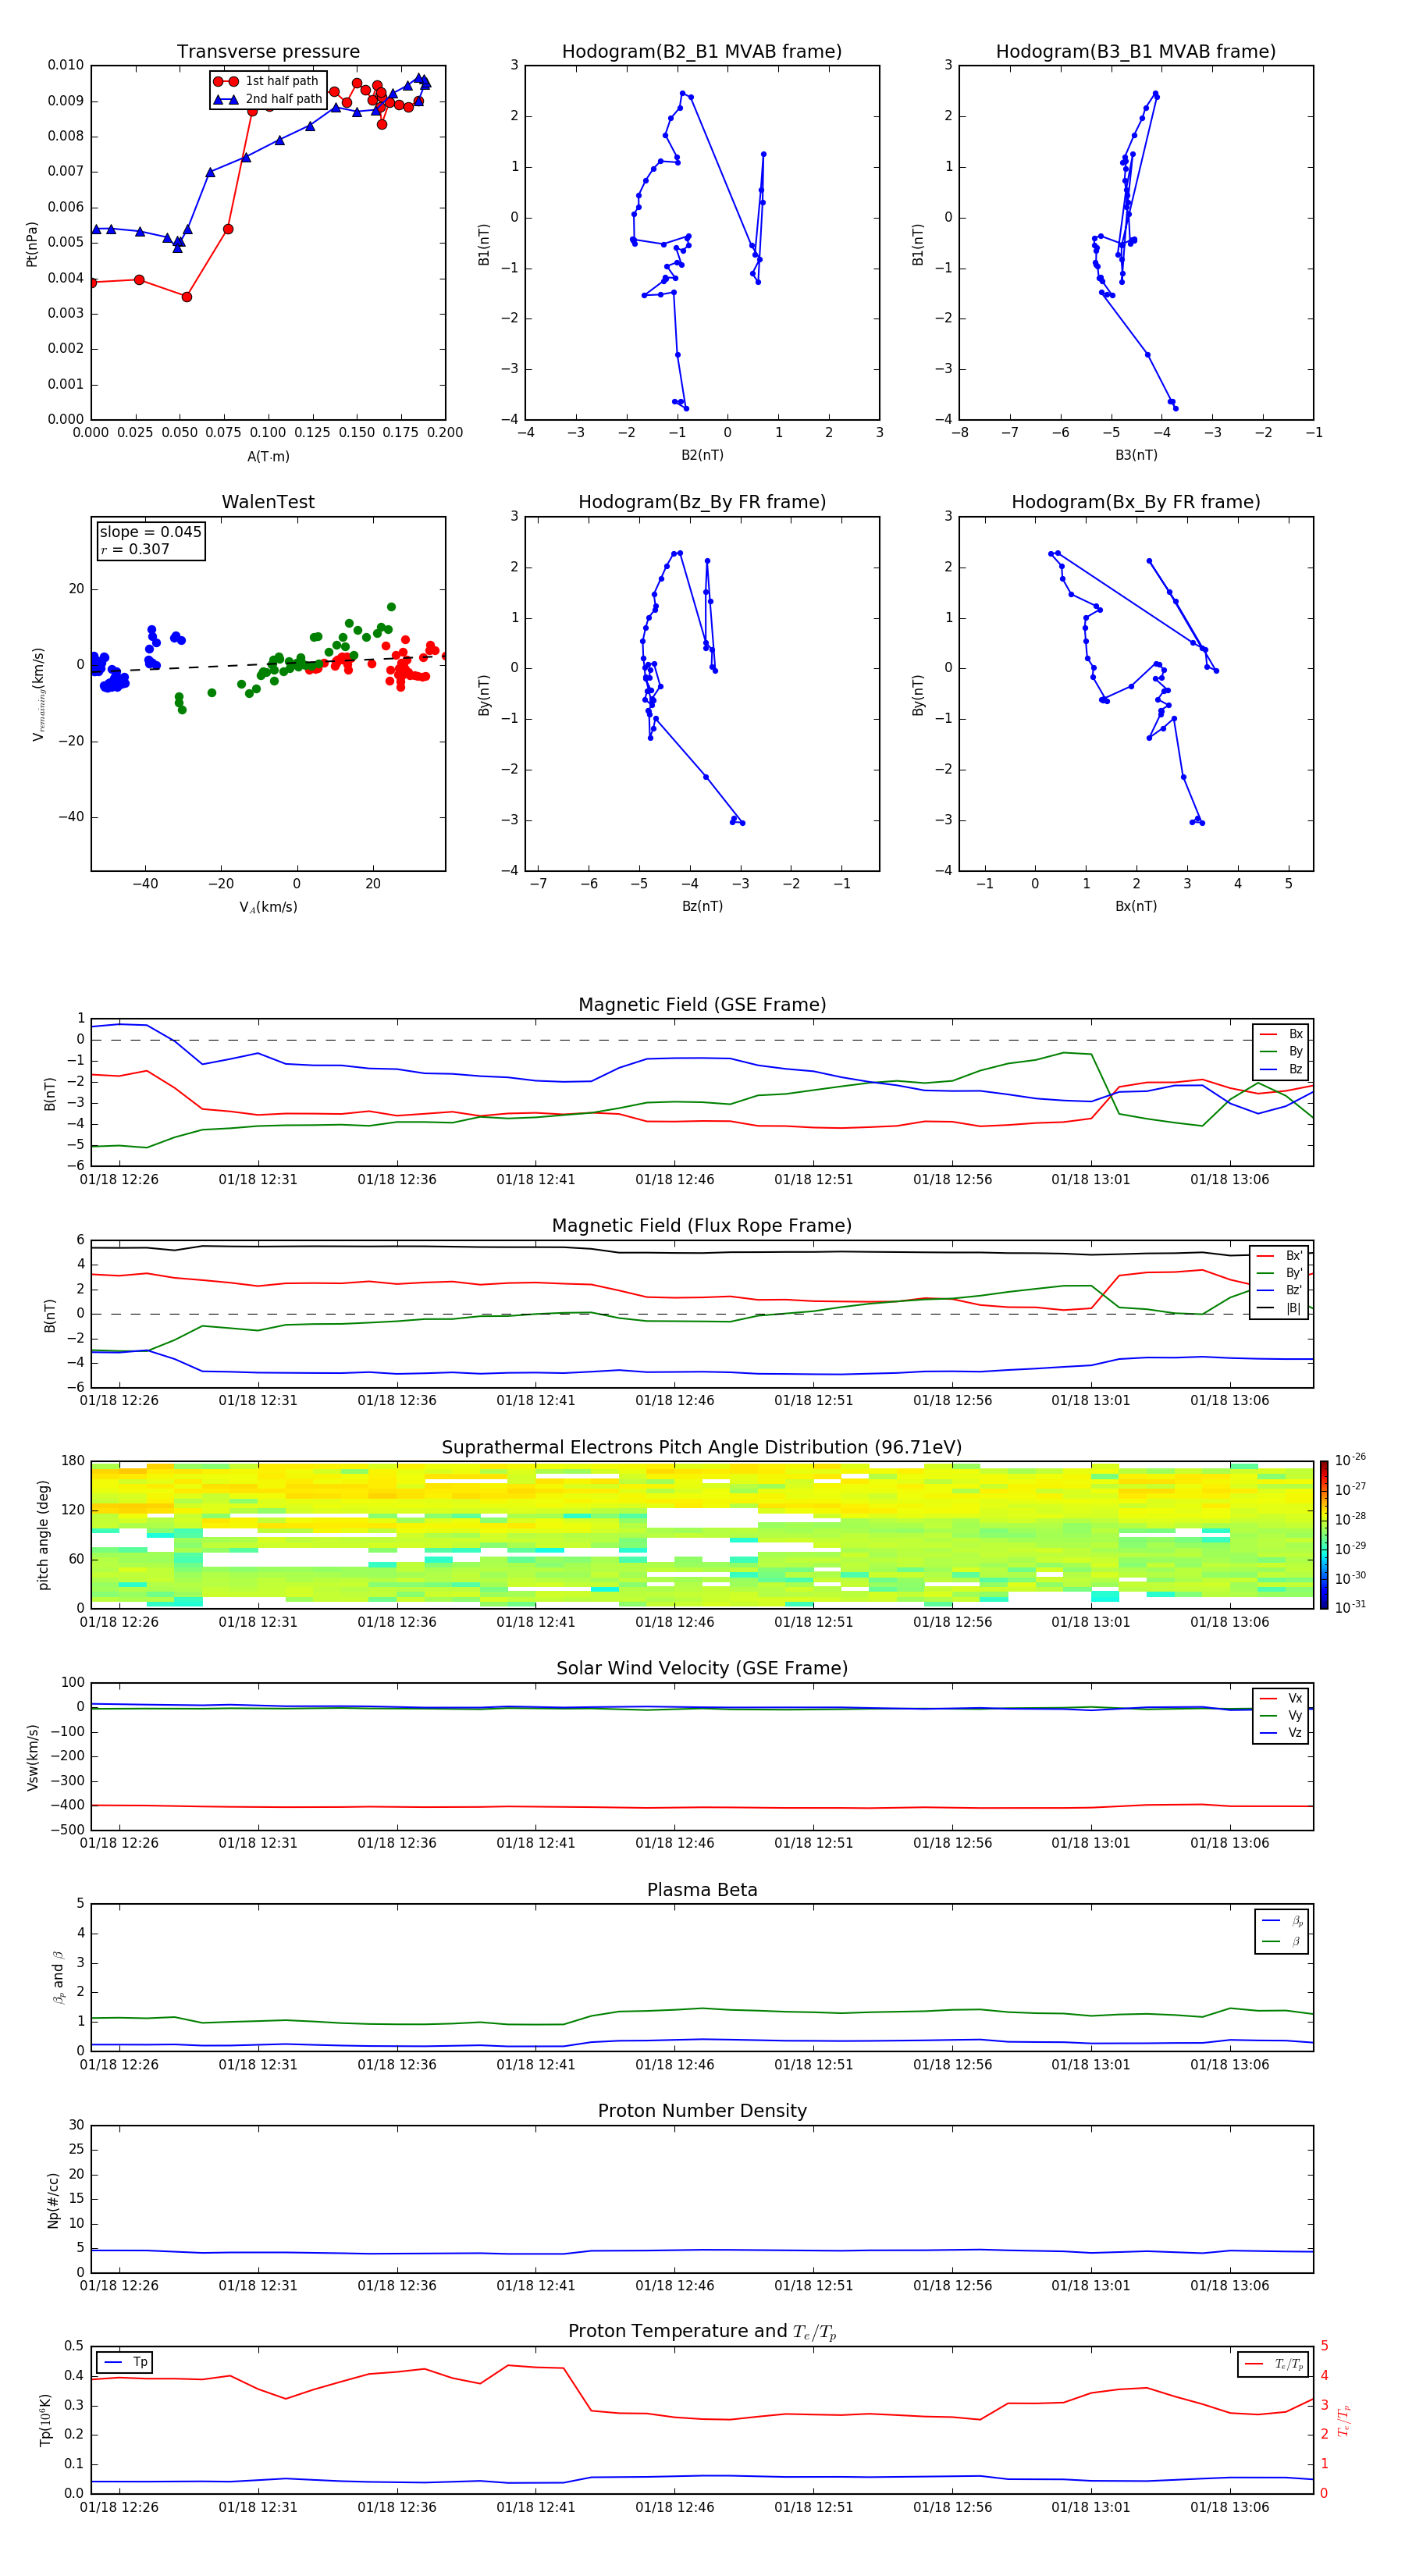Click the 'pitch angle (deg)' y-axis label
The height and width of the screenshot is (2576, 1405).
[x=43, y=1535]
